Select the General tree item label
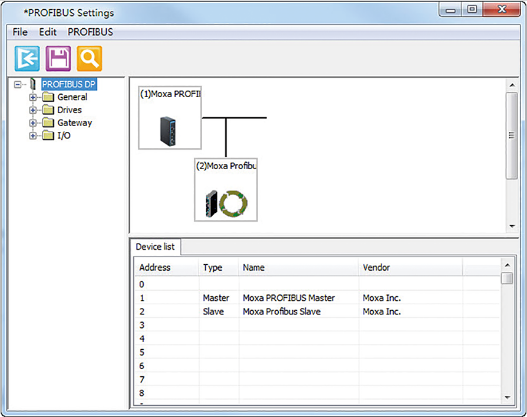 pyautogui.click(x=72, y=97)
